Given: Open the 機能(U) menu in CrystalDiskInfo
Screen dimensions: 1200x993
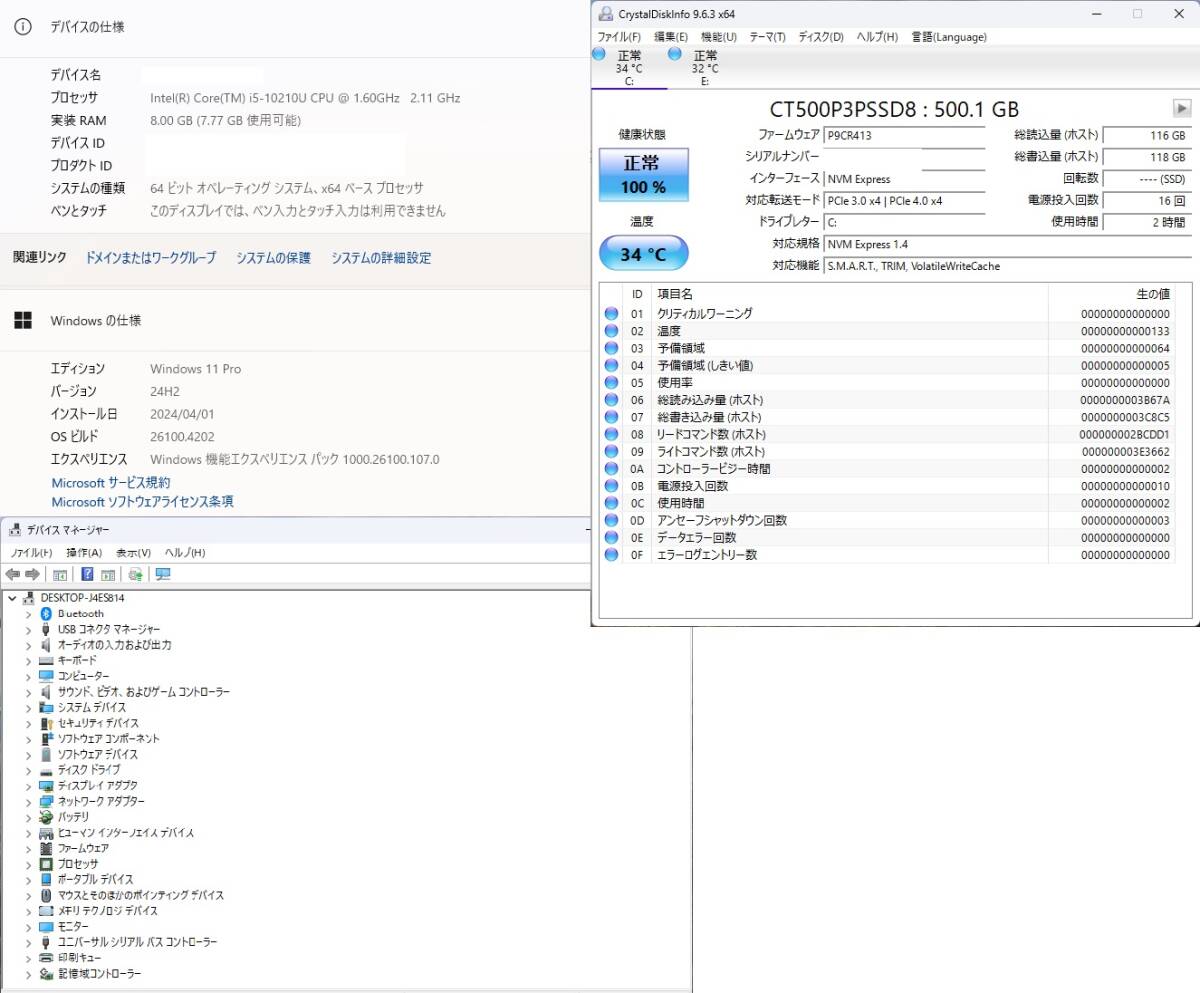Looking at the screenshot, I should click(x=719, y=37).
